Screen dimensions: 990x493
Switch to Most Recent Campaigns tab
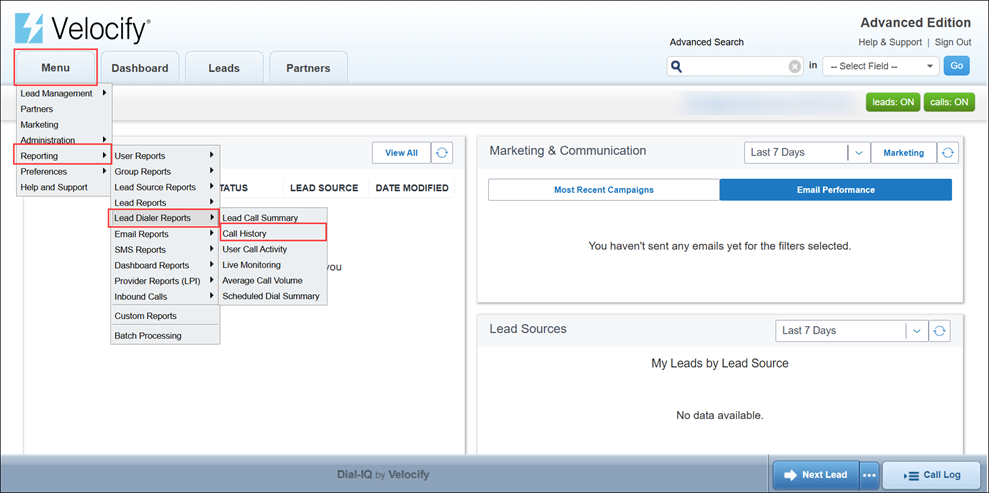point(604,189)
